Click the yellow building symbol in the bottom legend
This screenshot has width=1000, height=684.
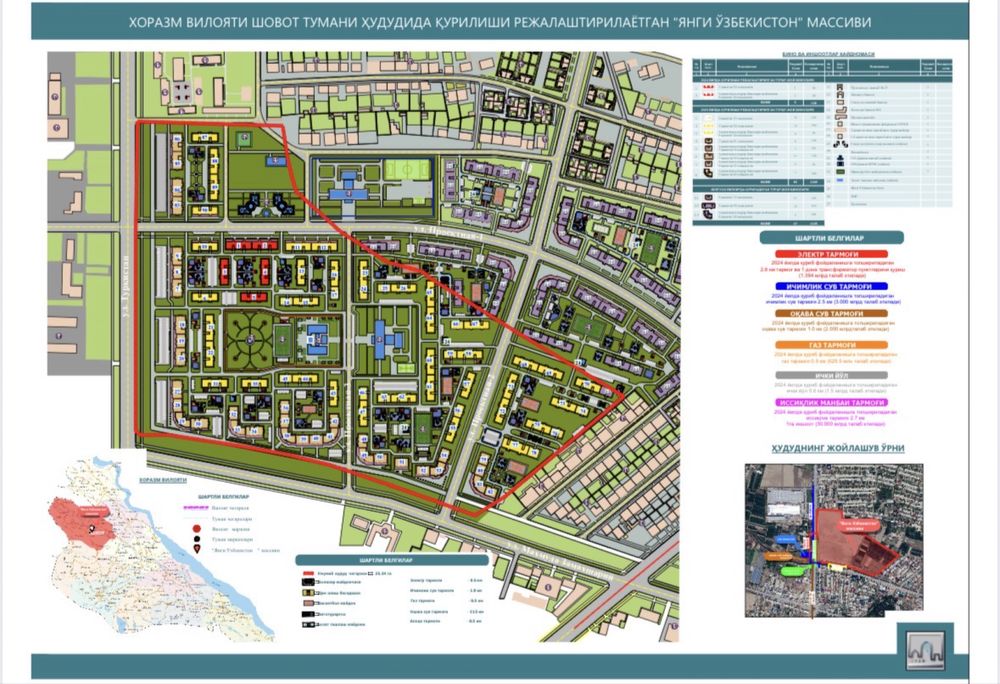[309, 592]
